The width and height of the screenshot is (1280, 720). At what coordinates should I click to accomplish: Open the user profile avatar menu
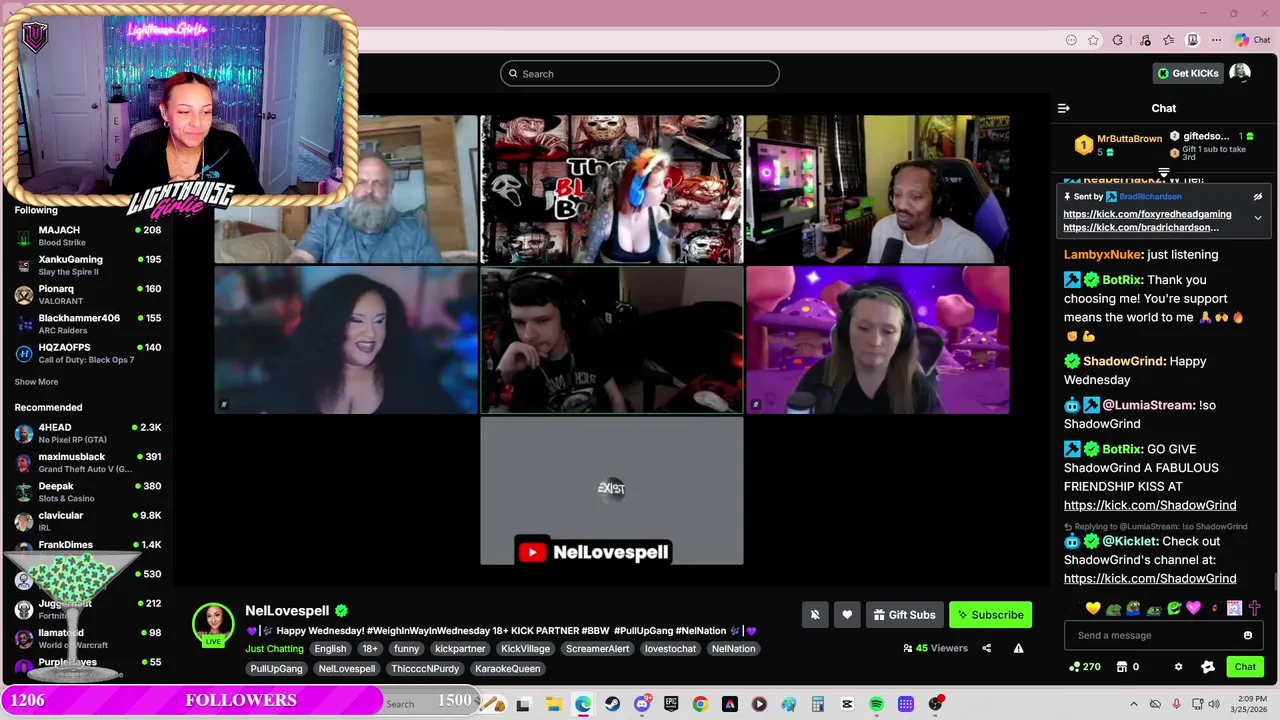[x=1240, y=73]
